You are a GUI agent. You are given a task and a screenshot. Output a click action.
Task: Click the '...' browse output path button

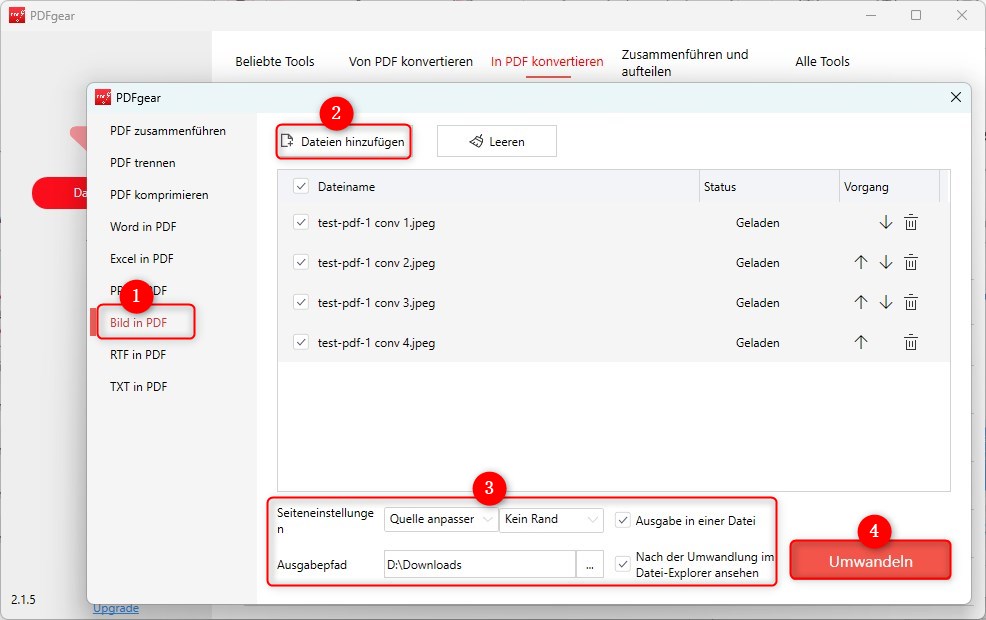590,565
